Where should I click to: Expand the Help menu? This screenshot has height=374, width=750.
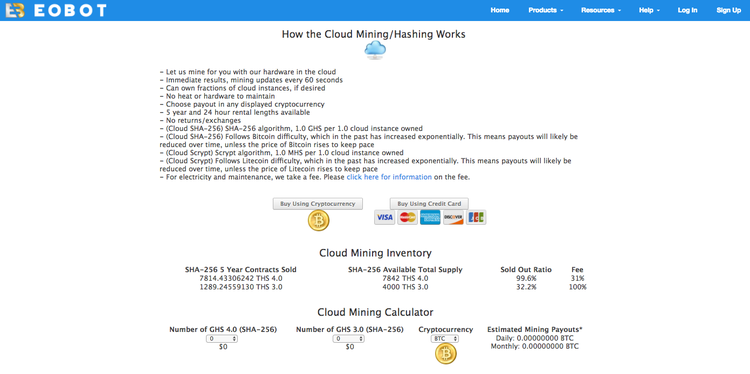[649, 10]
